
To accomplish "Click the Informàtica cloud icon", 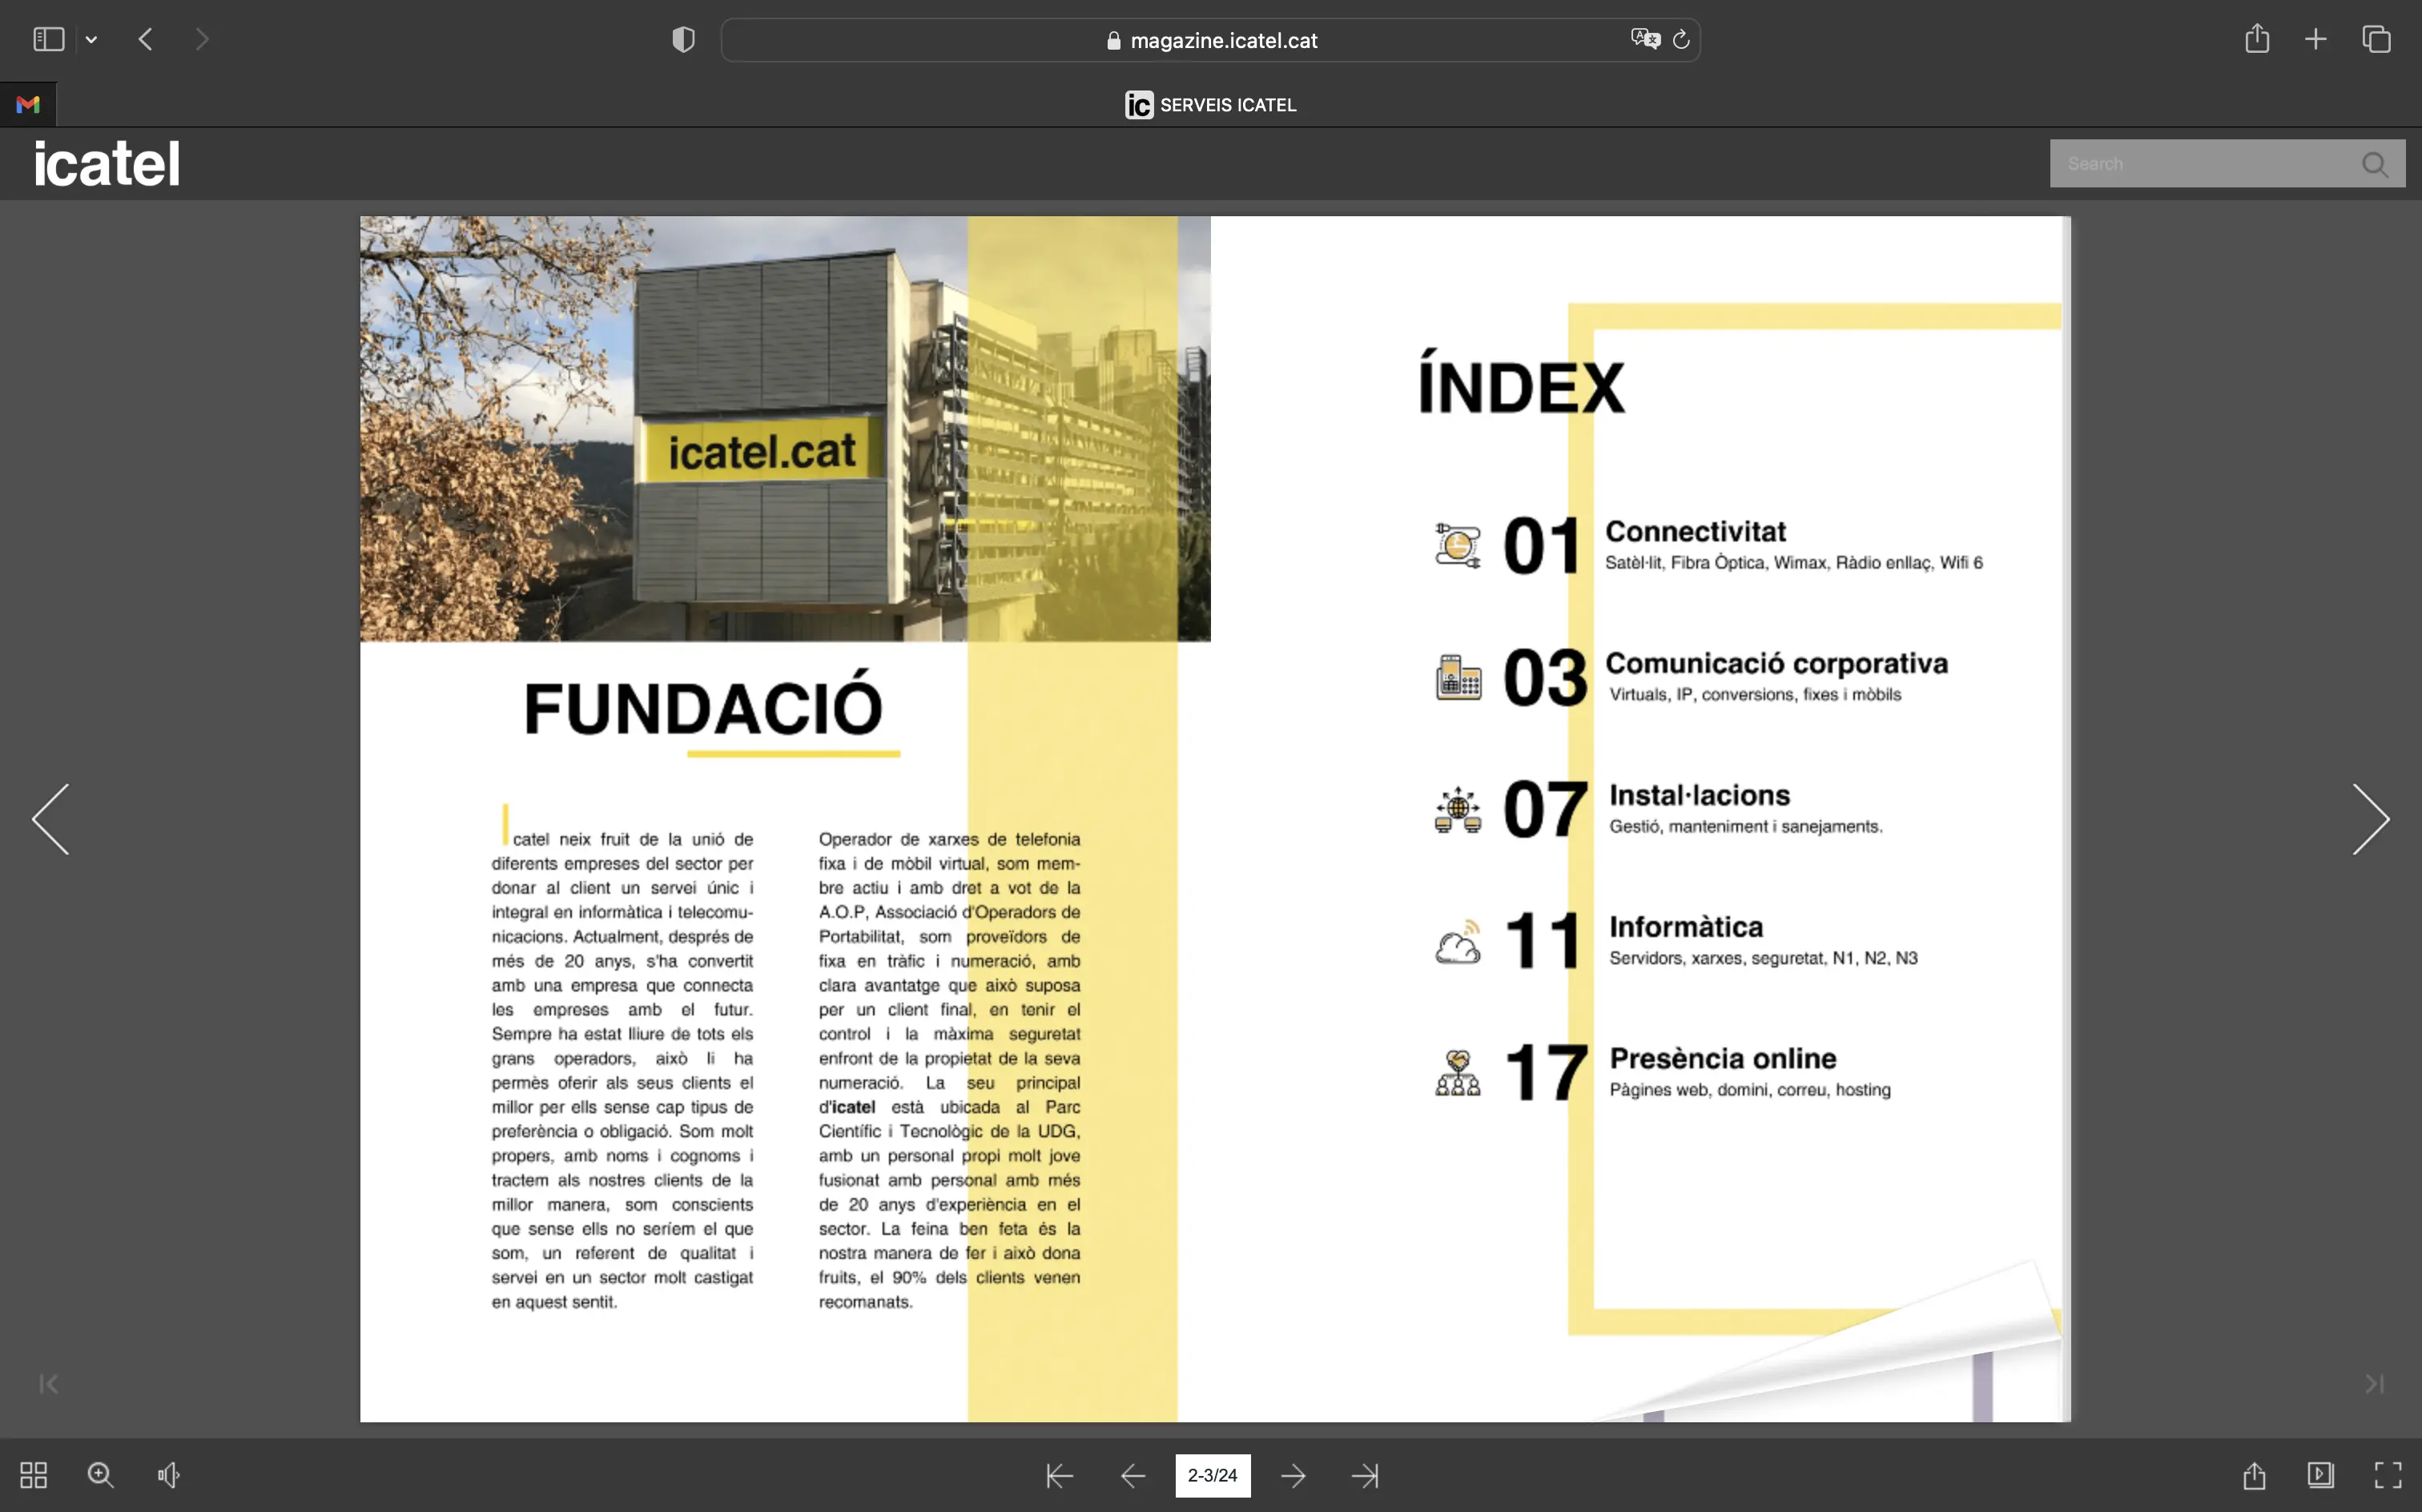I will coord(1458,941).
